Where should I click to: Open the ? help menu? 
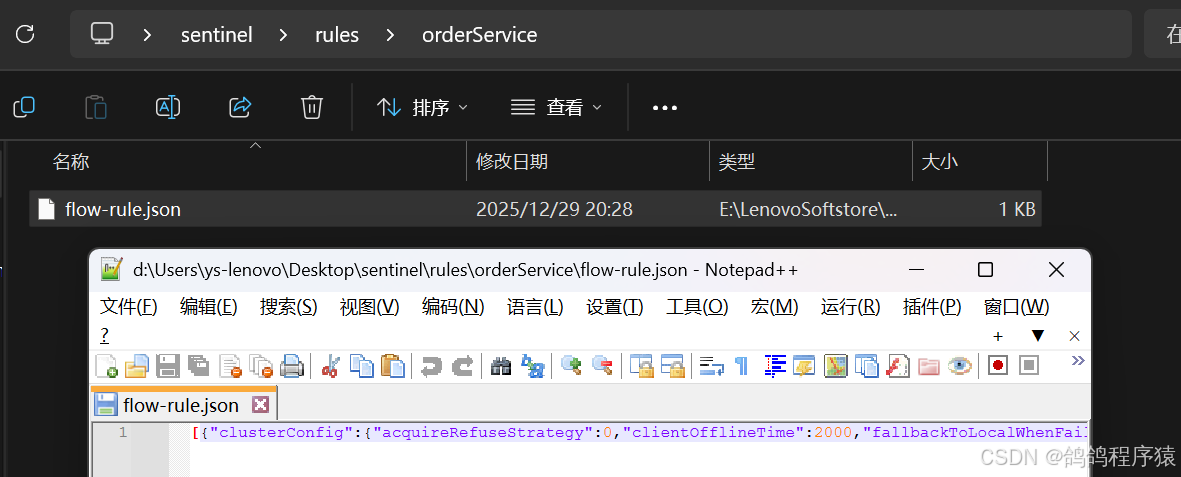[104, 335]
